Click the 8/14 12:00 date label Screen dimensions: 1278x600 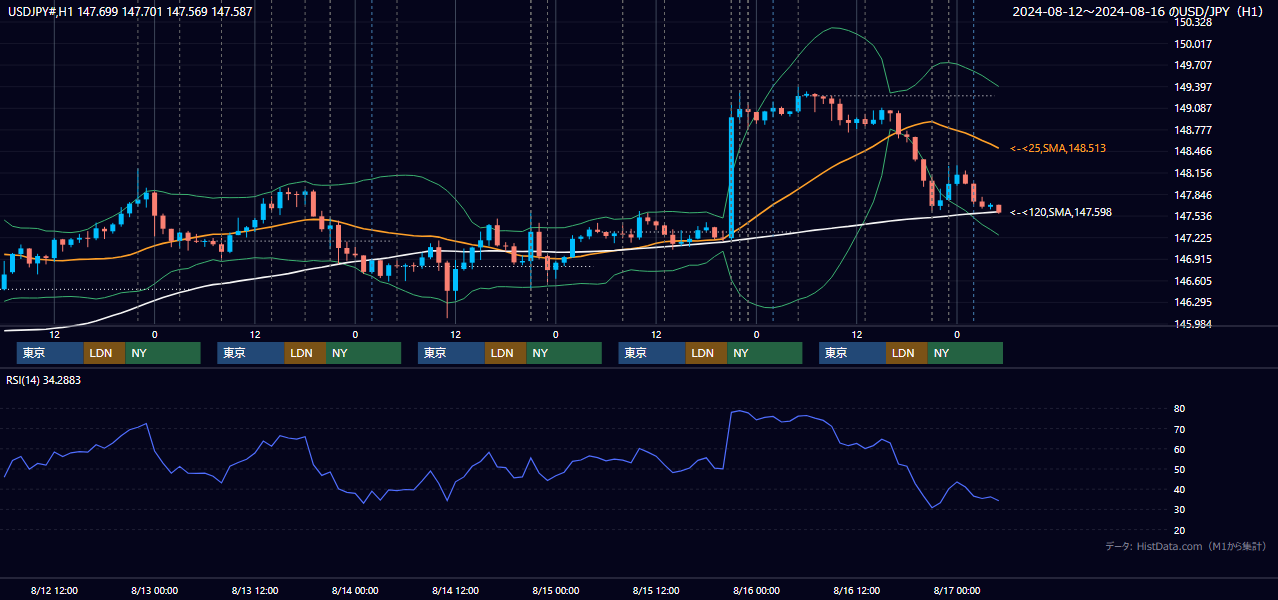[456, 591]
